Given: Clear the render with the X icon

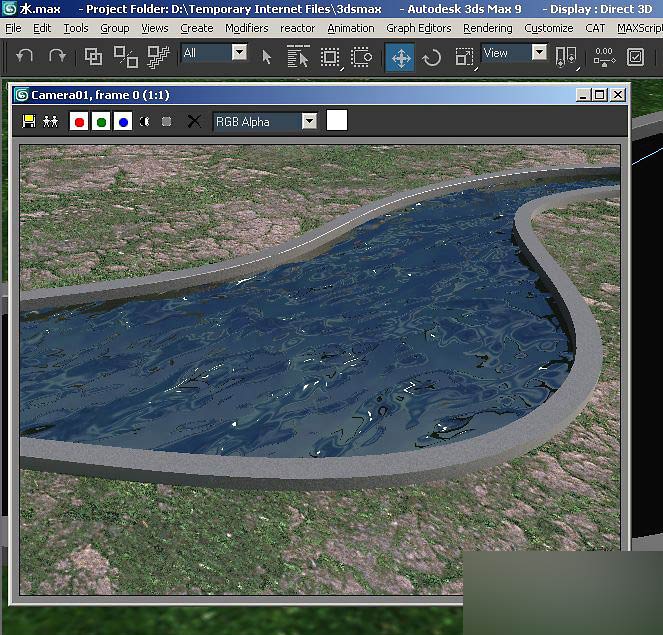Looking at the screenshot, I should [194, 122].
